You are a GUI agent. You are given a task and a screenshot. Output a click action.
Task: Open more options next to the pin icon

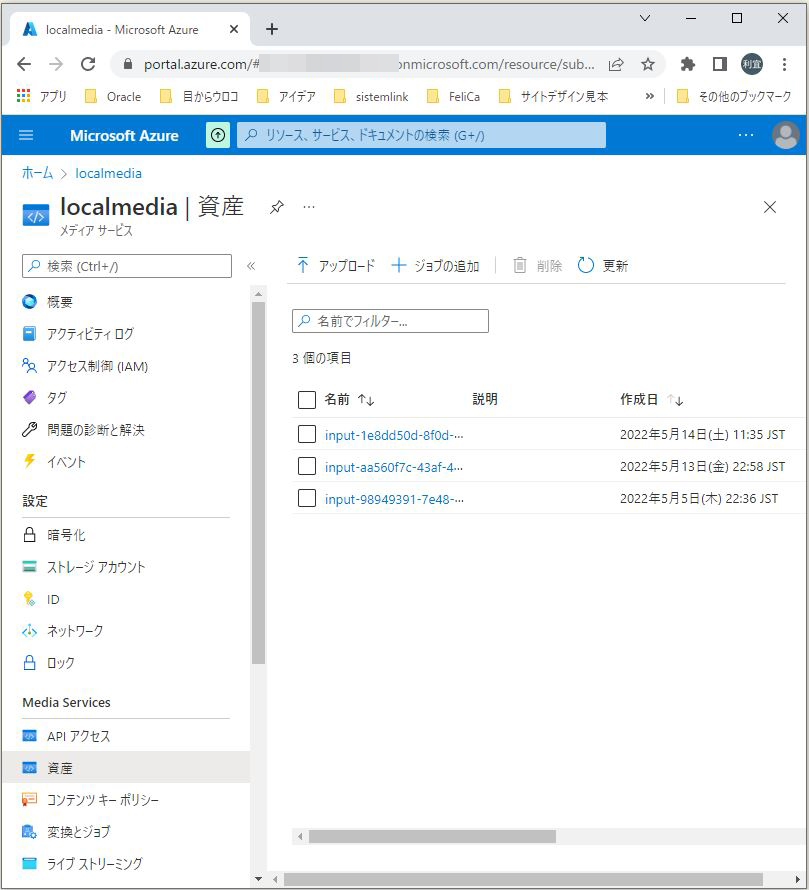click(x=309, y=207)
